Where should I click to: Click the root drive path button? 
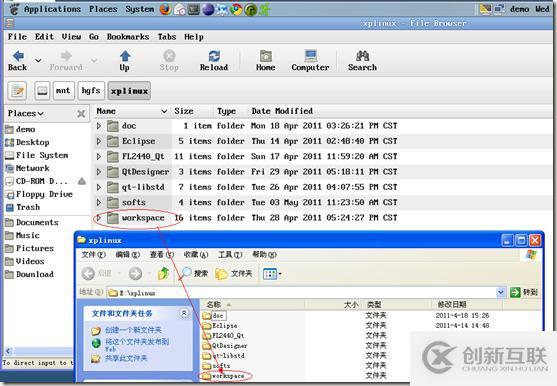42,91
